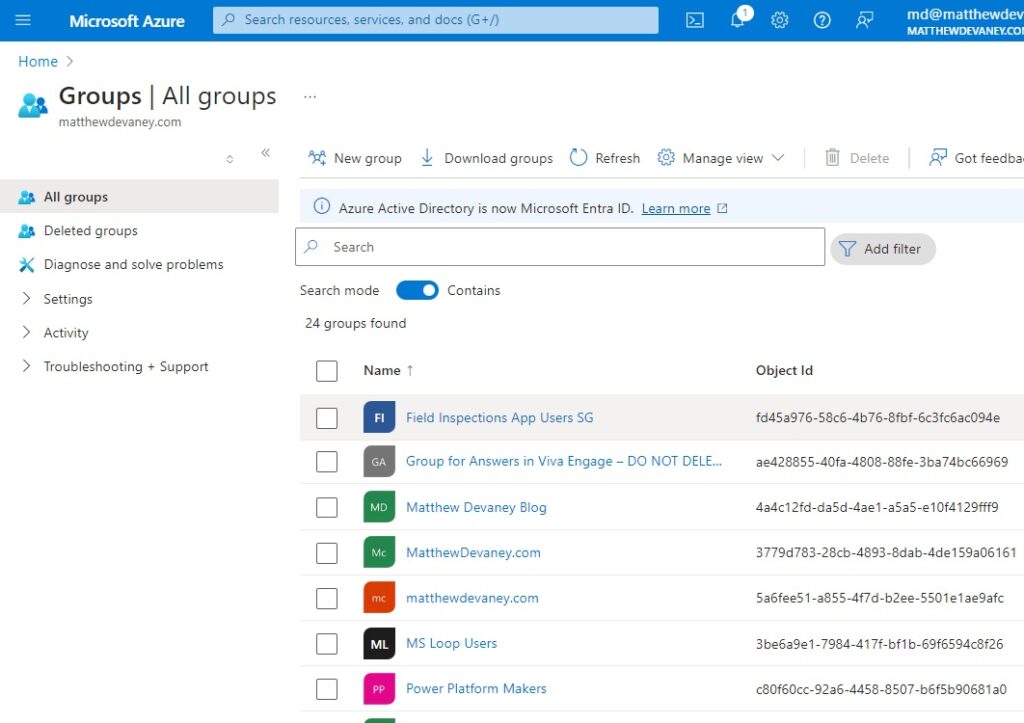Click the Matthew Devaney Blog MD avatar

point(379,507)
